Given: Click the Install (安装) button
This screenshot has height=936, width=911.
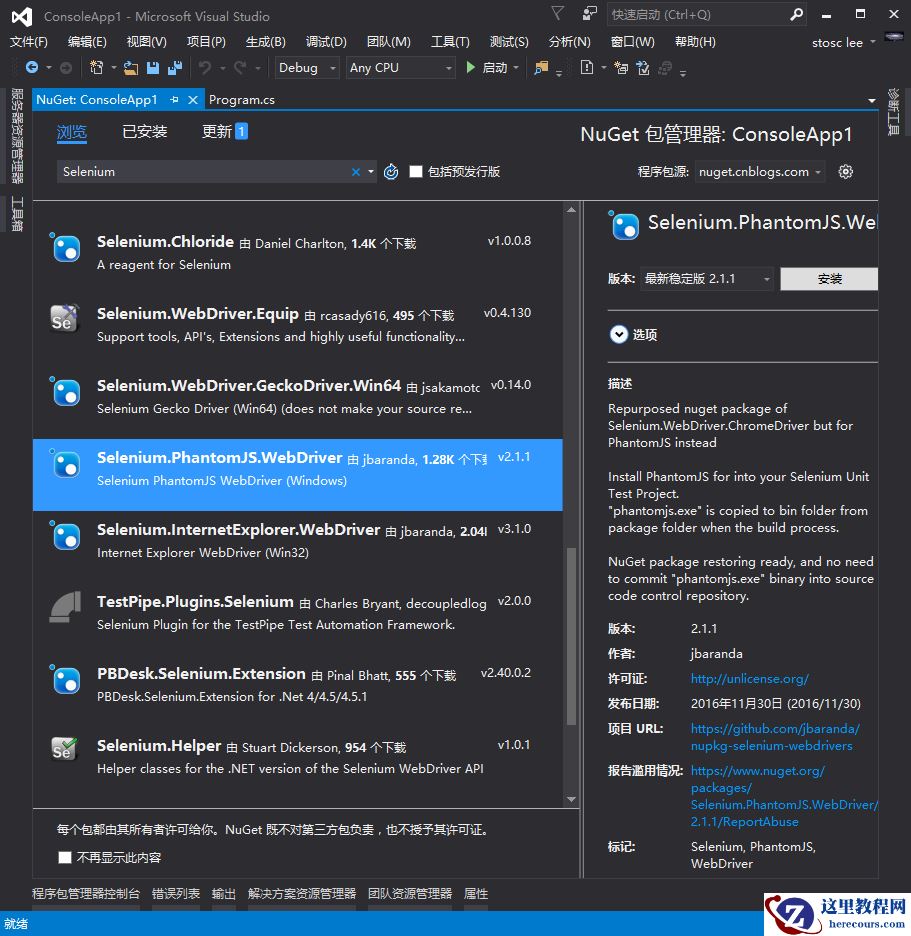Looking at the screenshot, I should pyautogui.click(x=829, y=279).
